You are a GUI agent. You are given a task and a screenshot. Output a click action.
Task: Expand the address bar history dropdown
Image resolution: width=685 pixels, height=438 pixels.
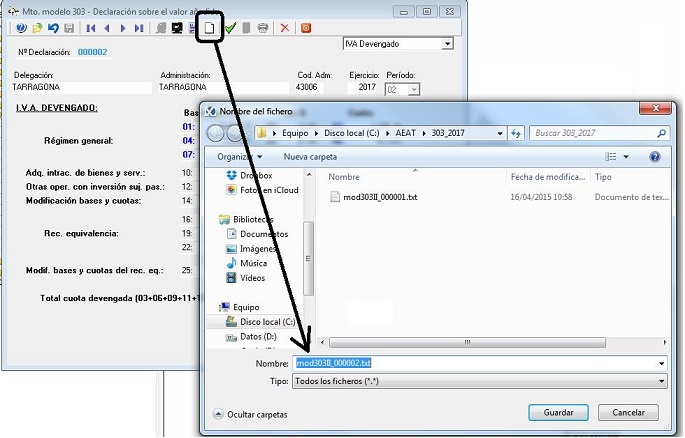coord(500,134)
